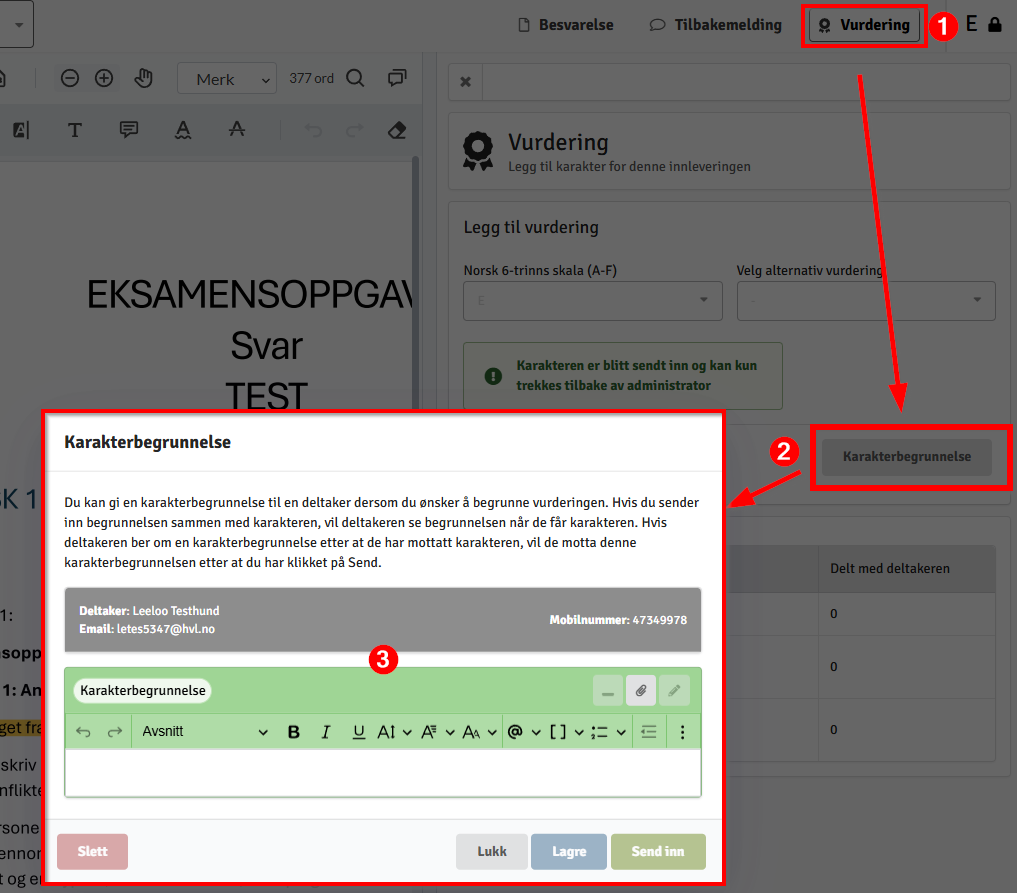
Task: Click the zoom in plus icon
Action: (104, 78)
